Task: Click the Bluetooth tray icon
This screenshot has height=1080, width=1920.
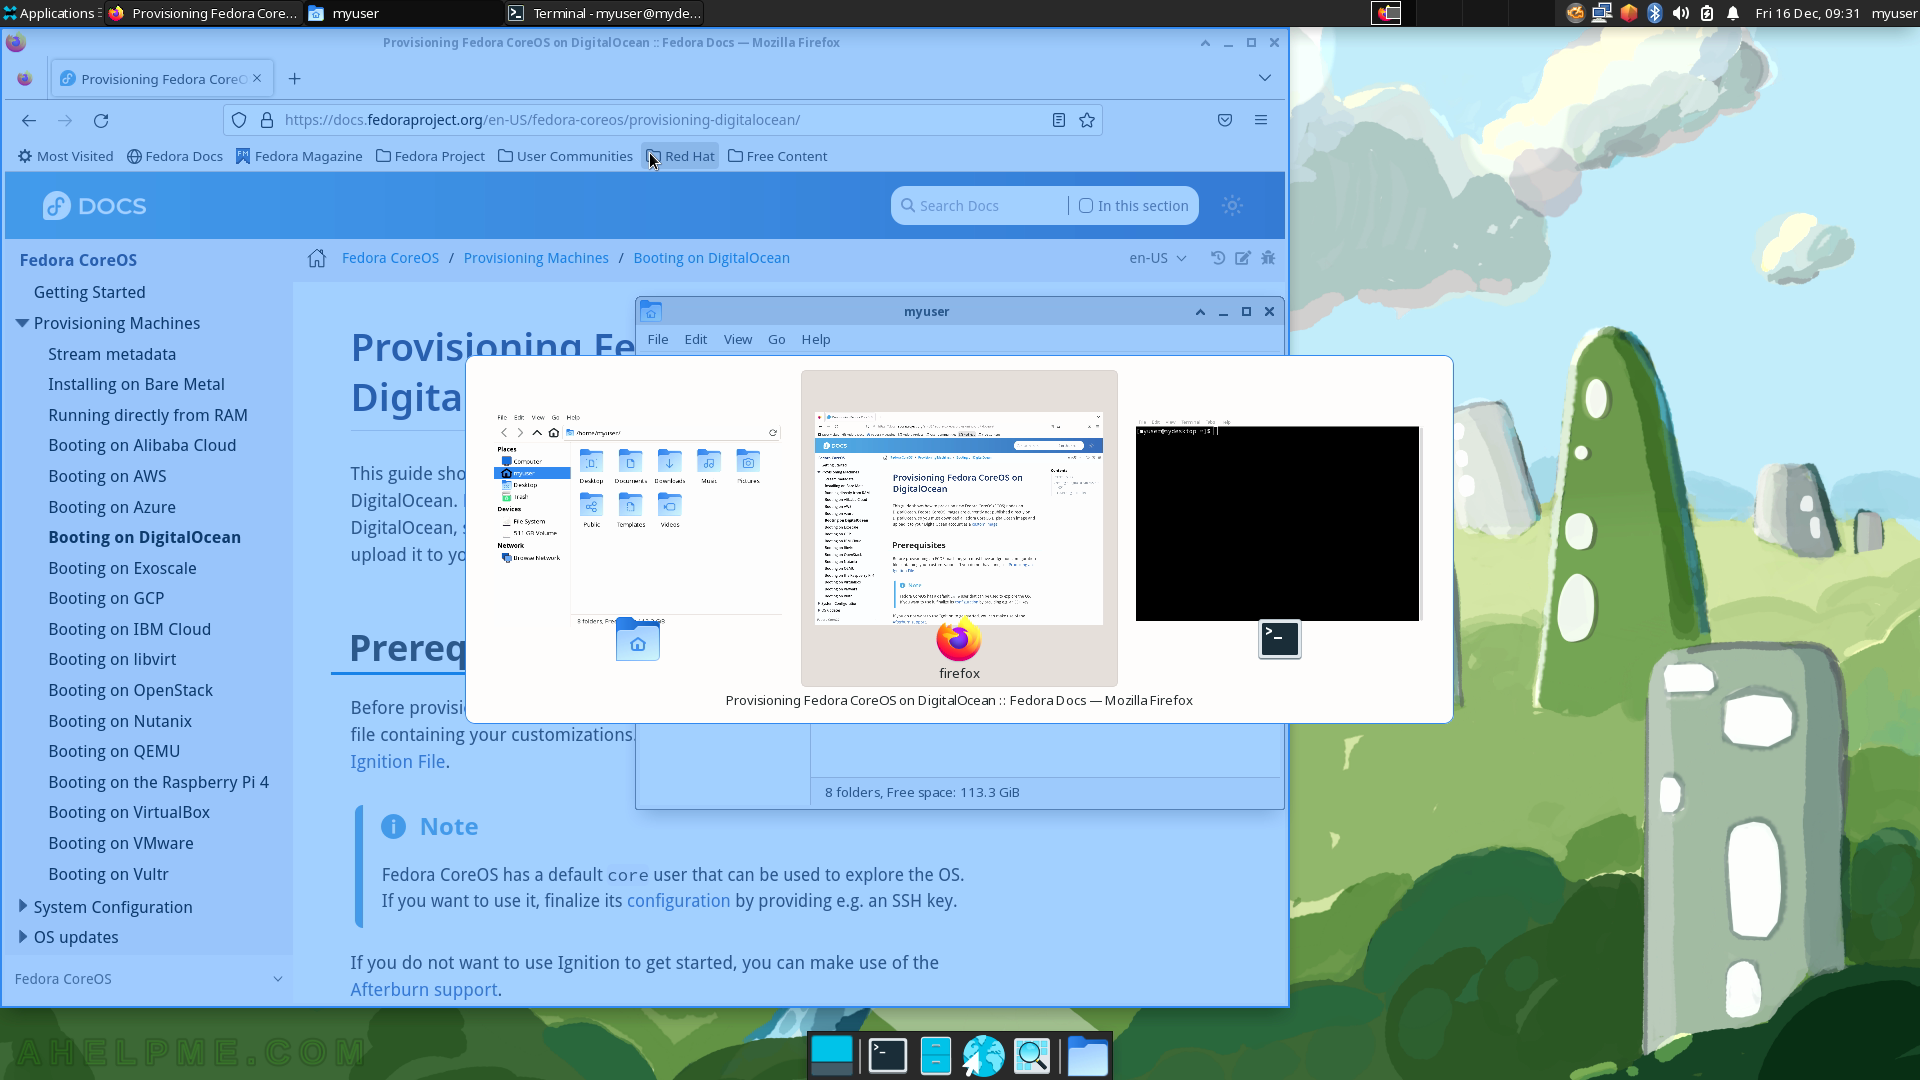Action: (x=1654, y=13)
